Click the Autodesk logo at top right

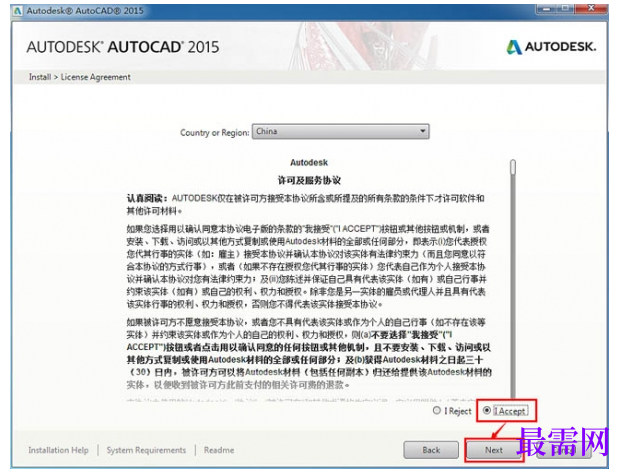551,47
